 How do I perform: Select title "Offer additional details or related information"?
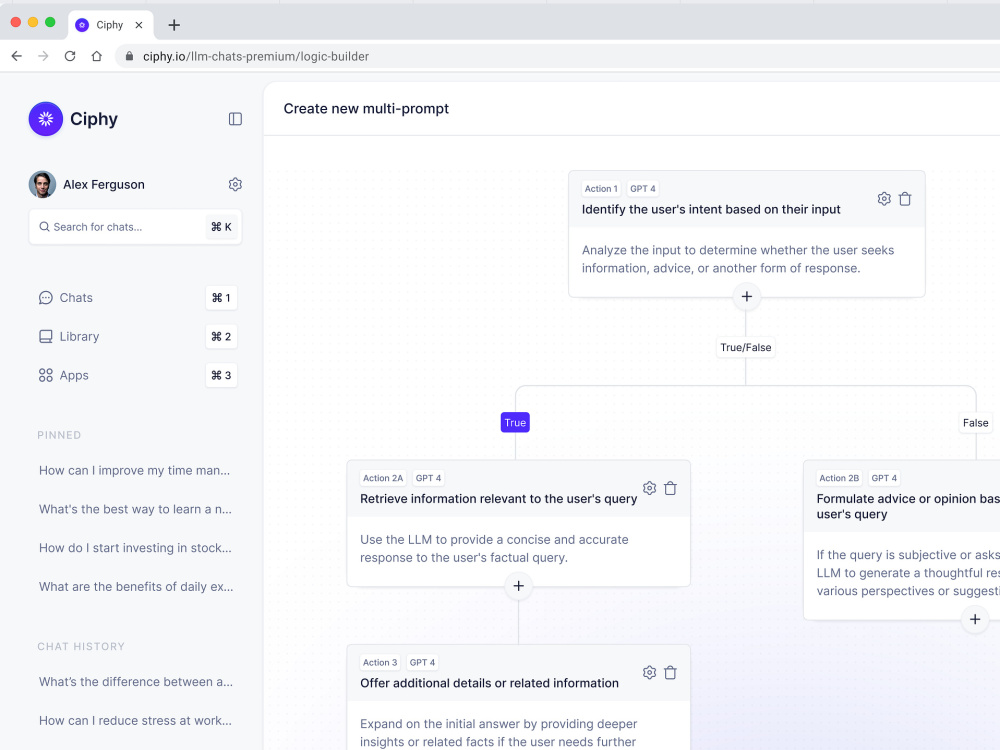coord(489,684)
